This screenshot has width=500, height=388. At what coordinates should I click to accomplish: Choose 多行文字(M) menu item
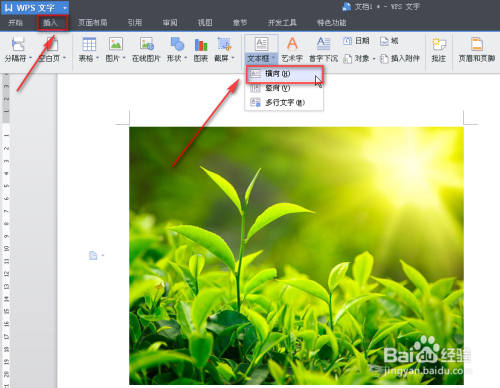pos(285,102)
